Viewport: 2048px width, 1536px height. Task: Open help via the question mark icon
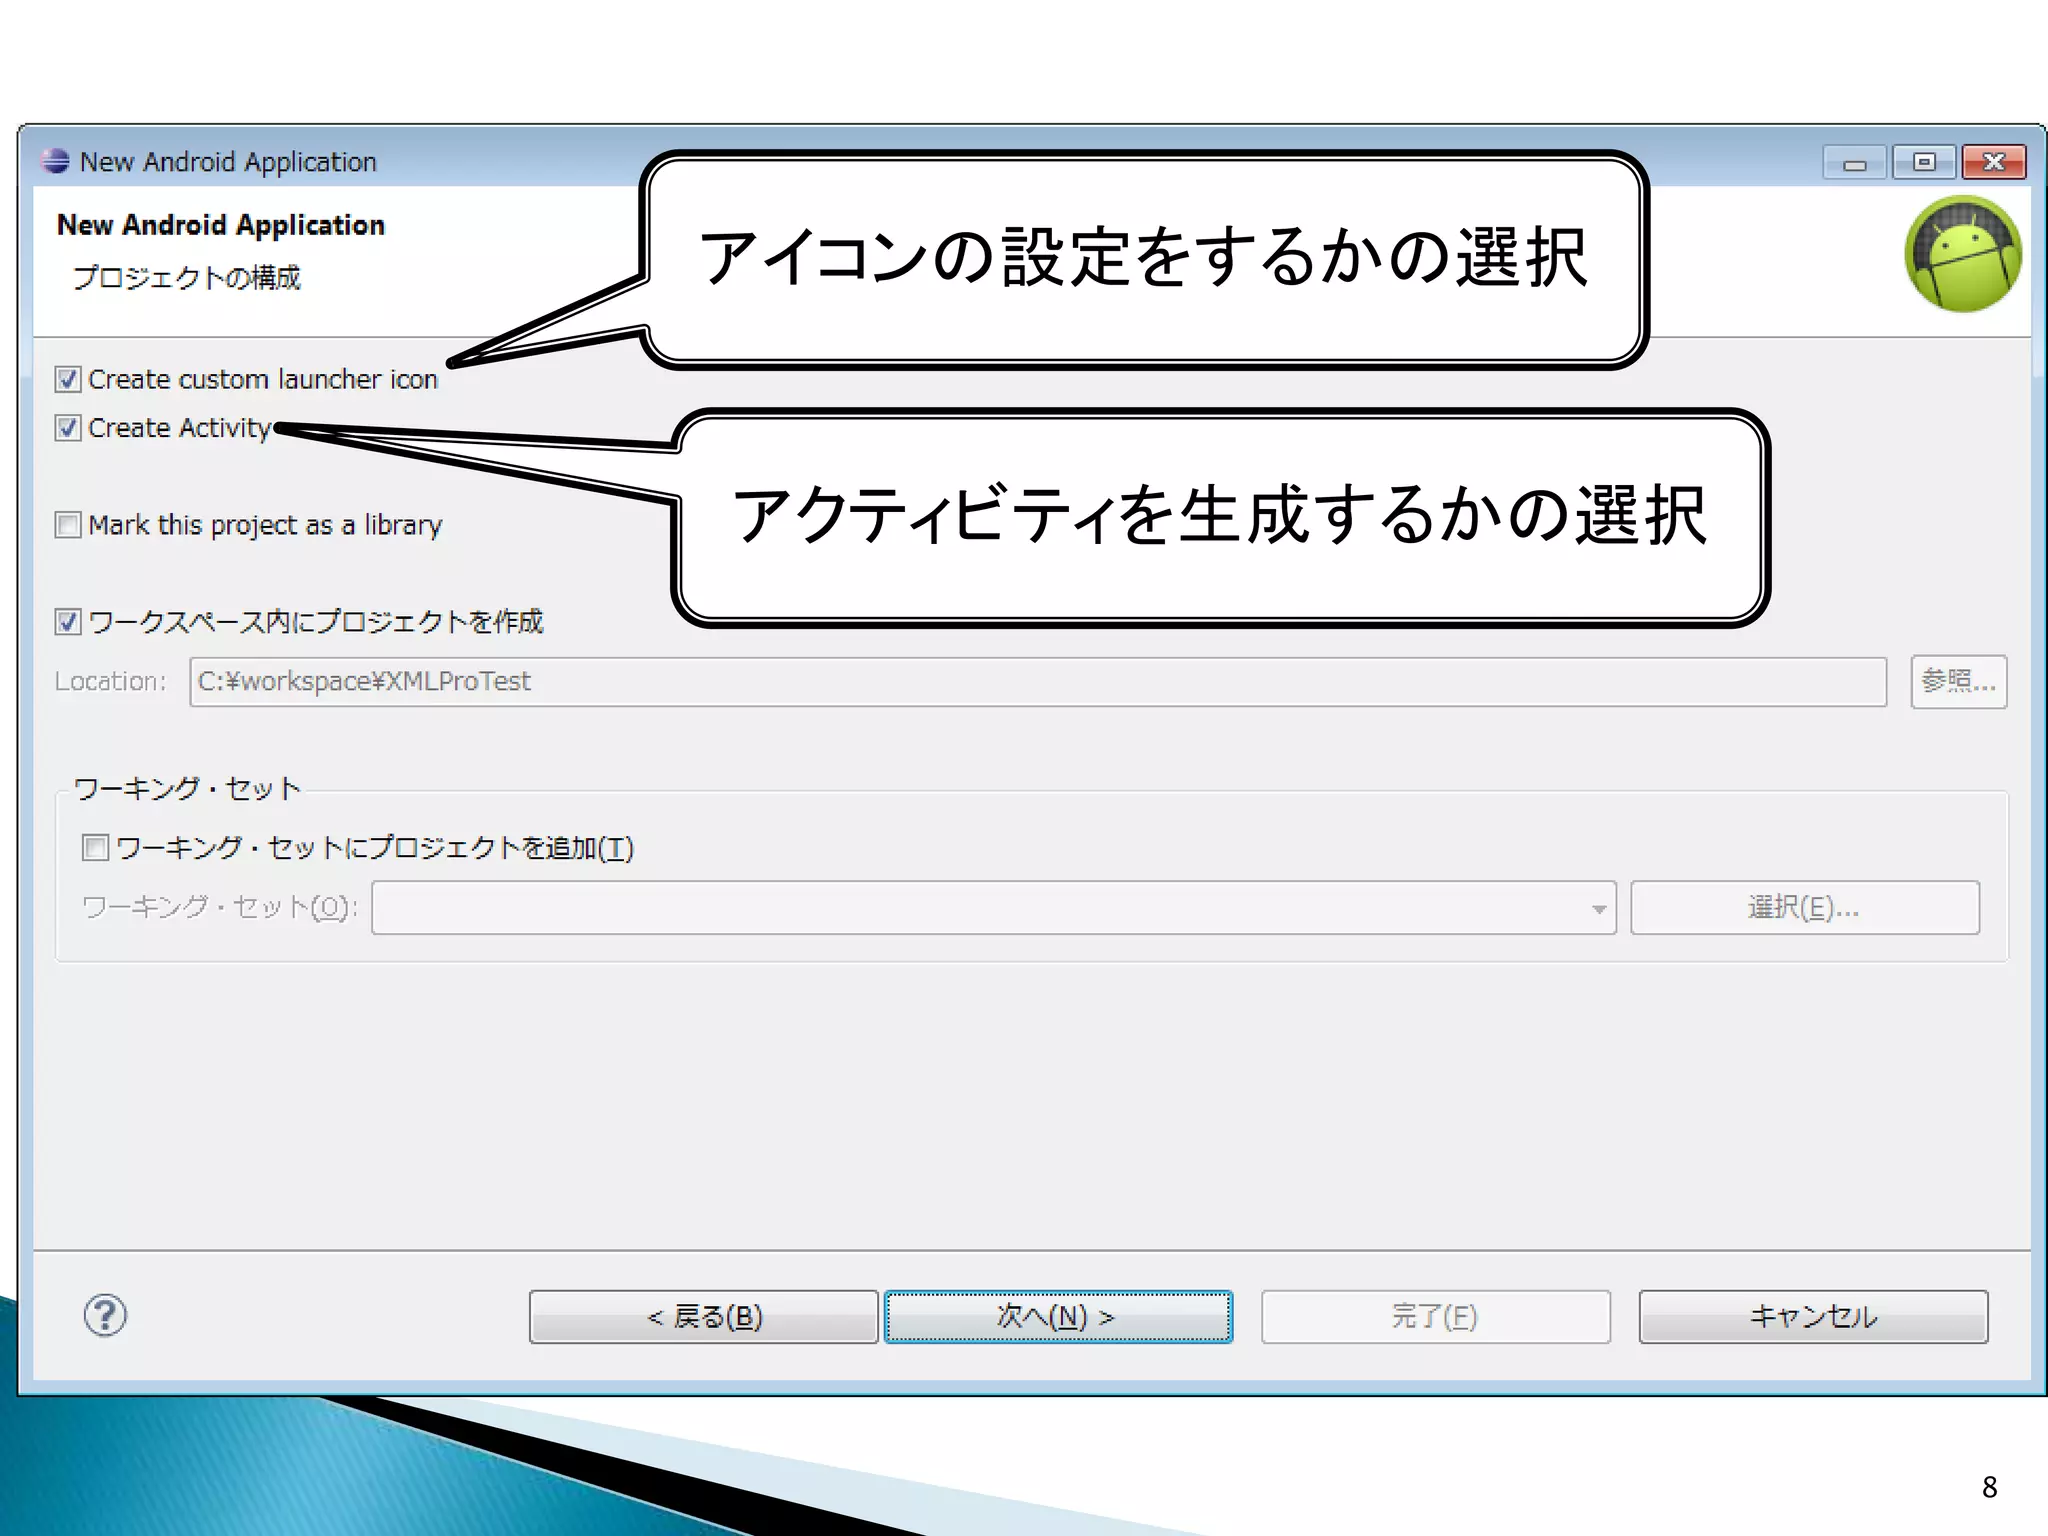105,1316
